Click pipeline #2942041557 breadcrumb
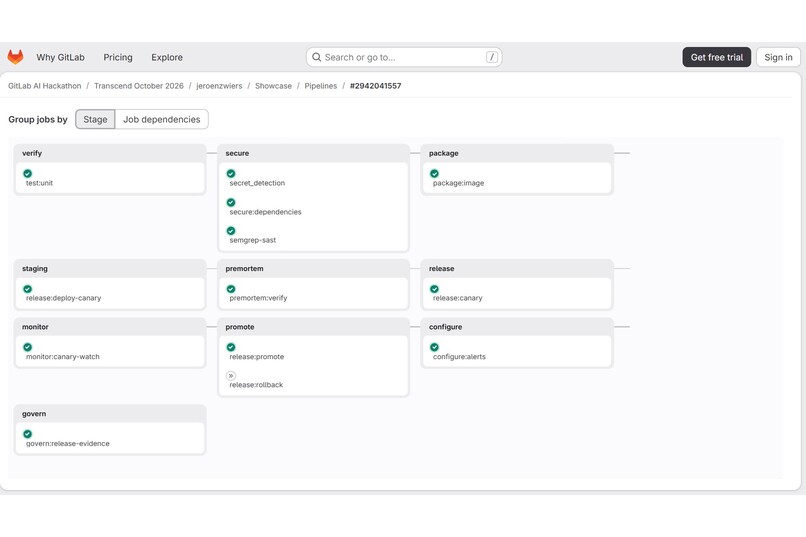The height and width of the screenshot is (537, 806). click(375, 86)
